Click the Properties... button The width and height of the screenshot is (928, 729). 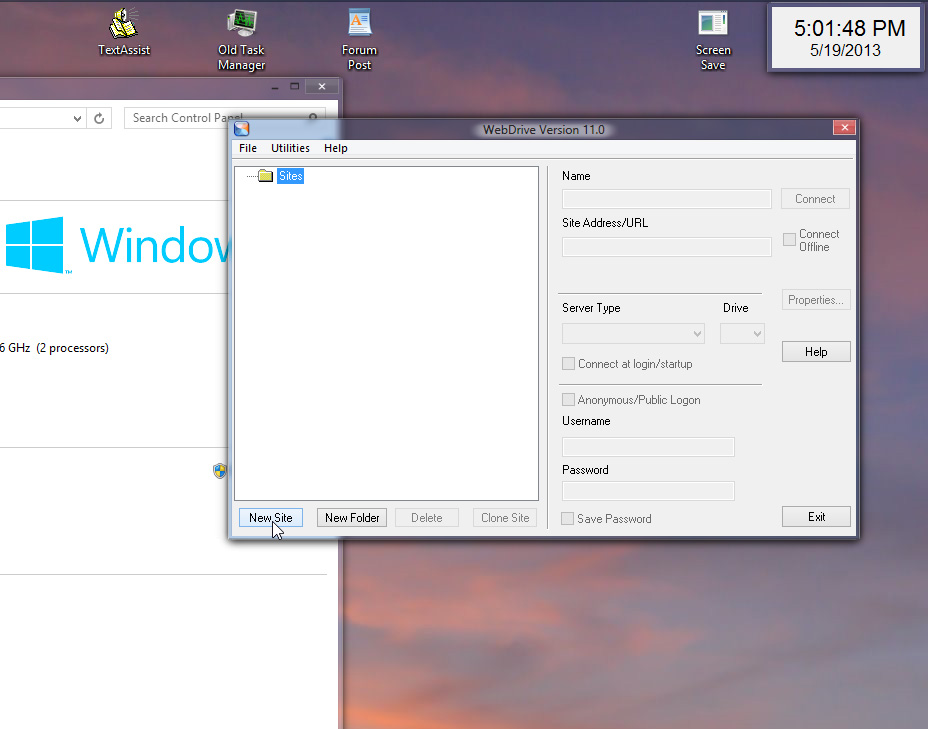pyautogui.click(x=816, y=300)
